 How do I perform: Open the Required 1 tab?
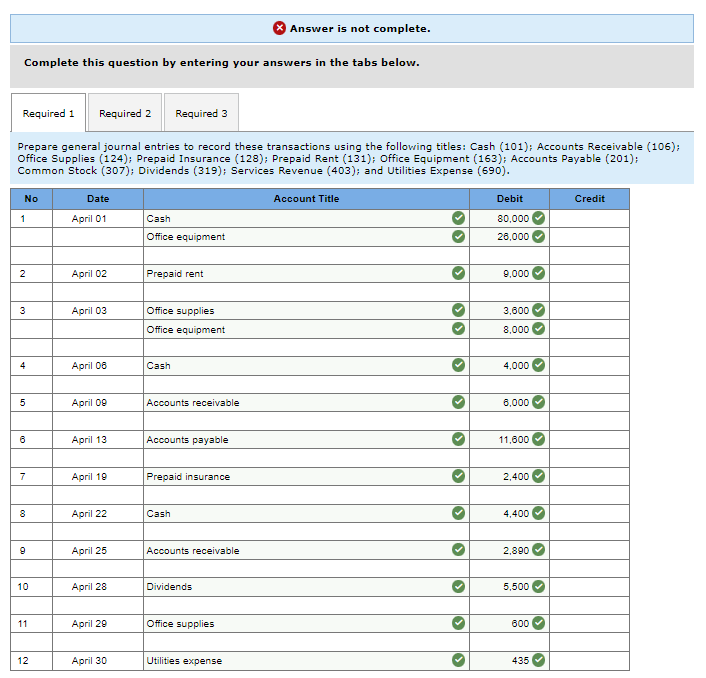(x=48, y=113)
